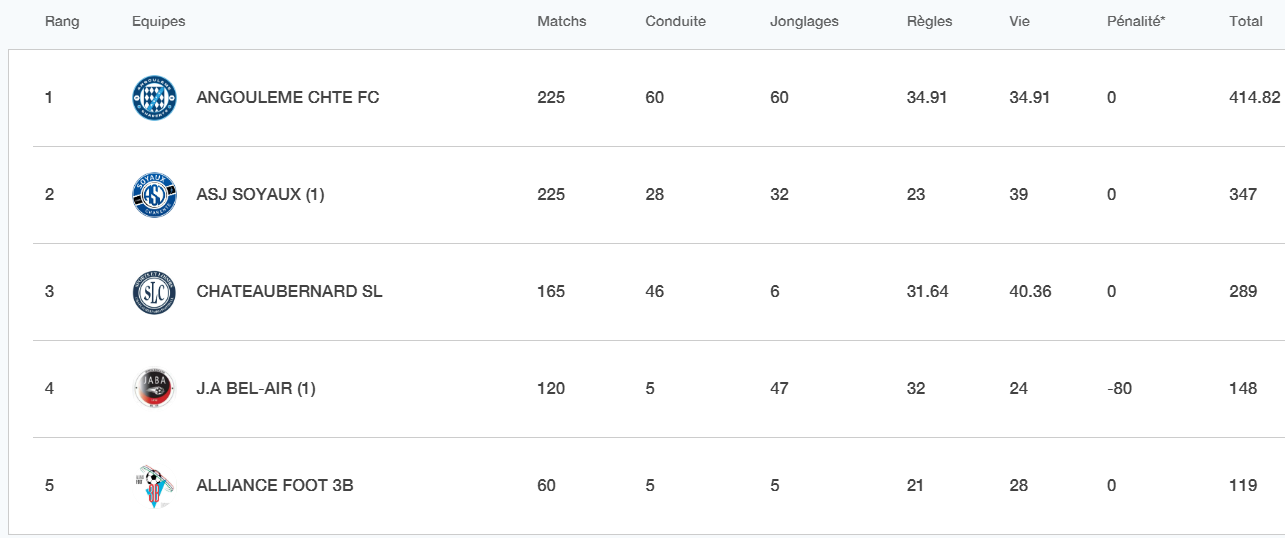Viewport: 1285px width, 538px height.
Task: Click the Vie column header
Action: coord(1020,21)
